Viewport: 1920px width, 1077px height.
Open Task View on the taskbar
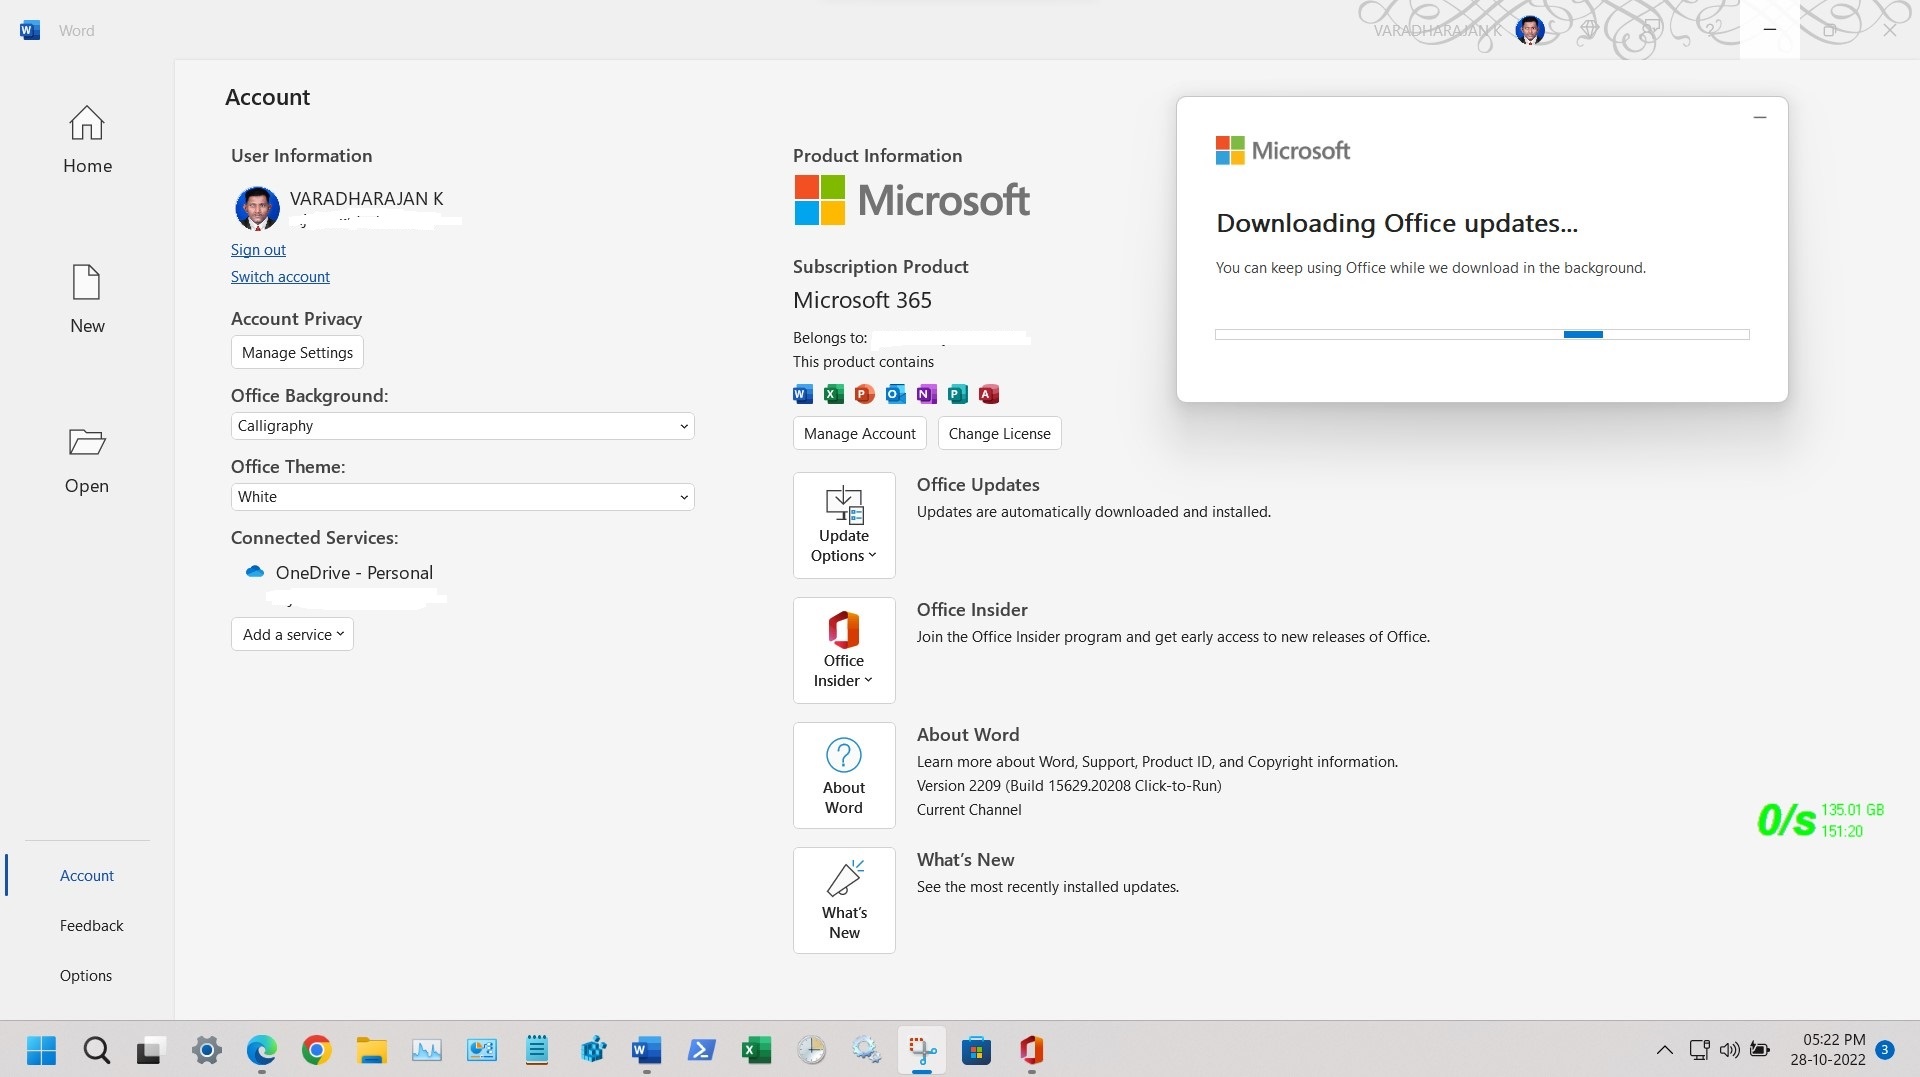coord(150,1050)
